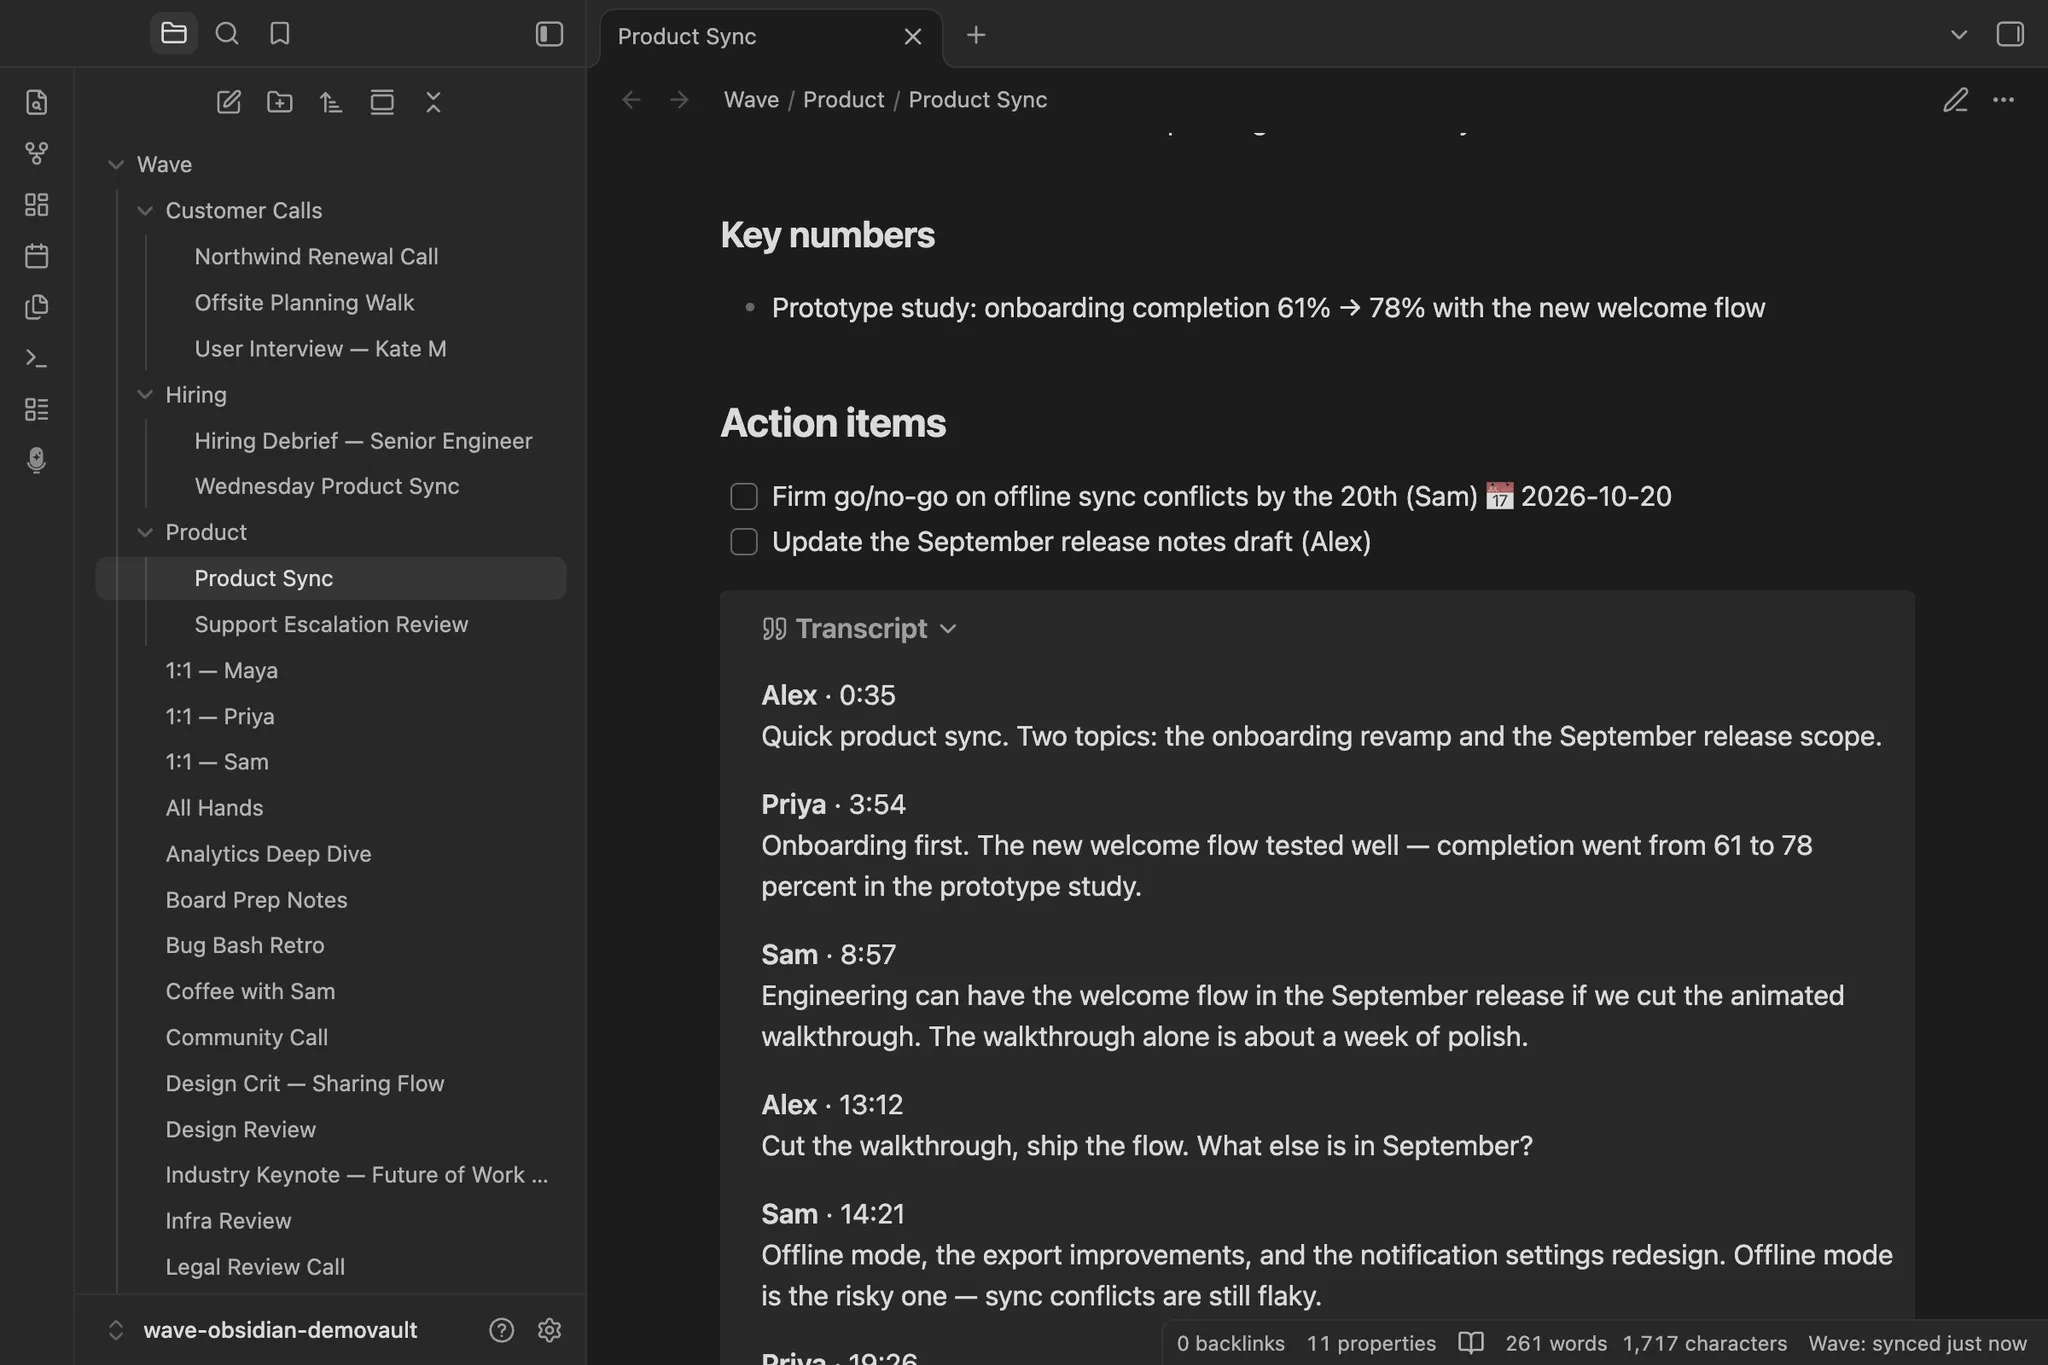Change sort order icon
2048x1365 pixels.
[x=331, y=102]
